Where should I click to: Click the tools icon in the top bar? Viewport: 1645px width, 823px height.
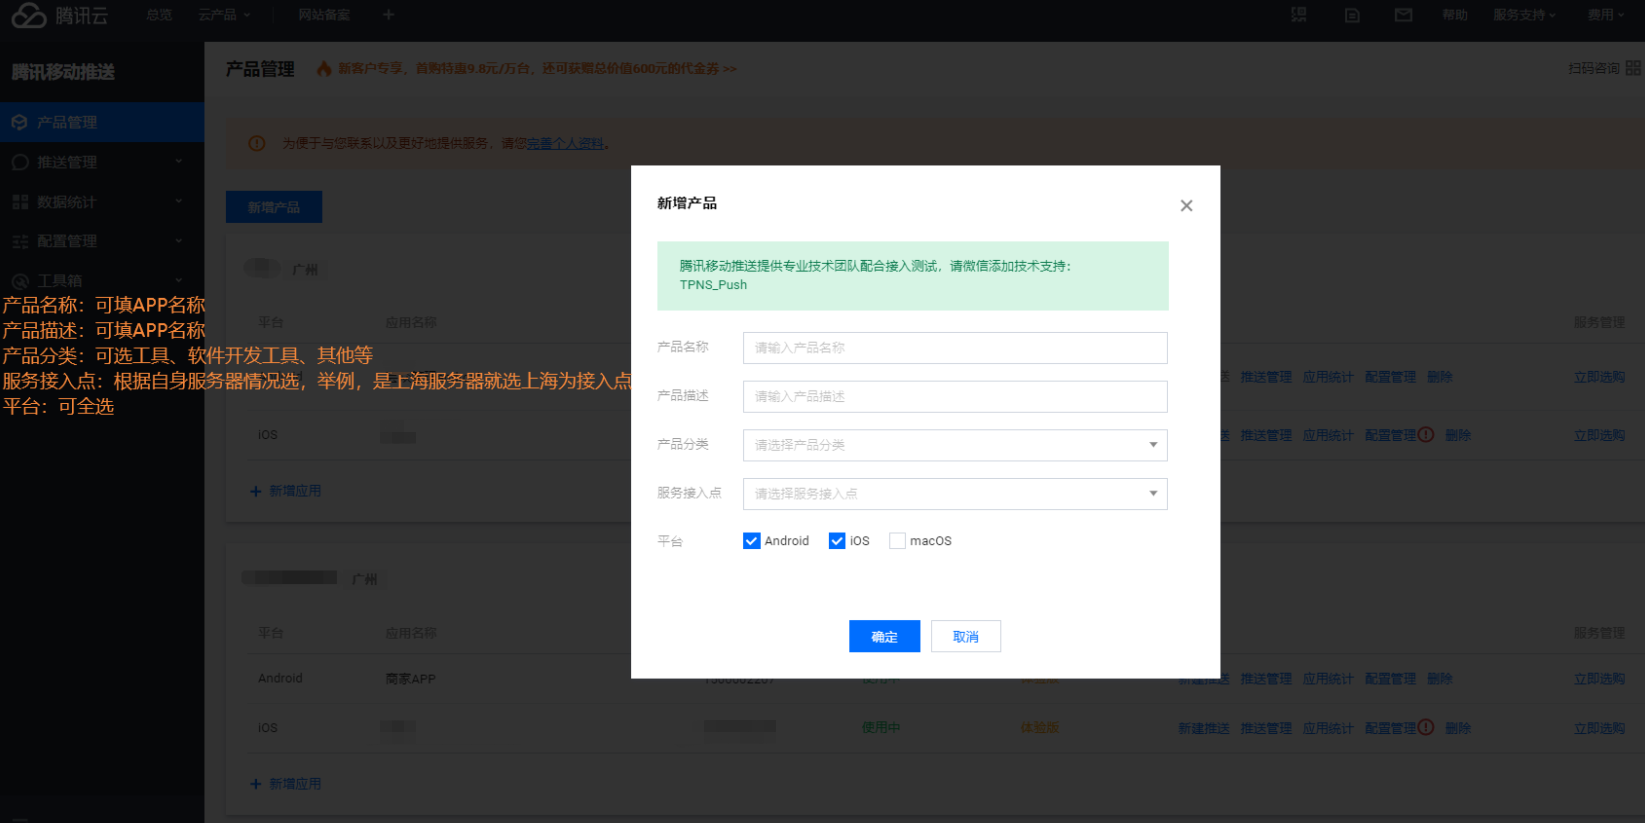1299,15
